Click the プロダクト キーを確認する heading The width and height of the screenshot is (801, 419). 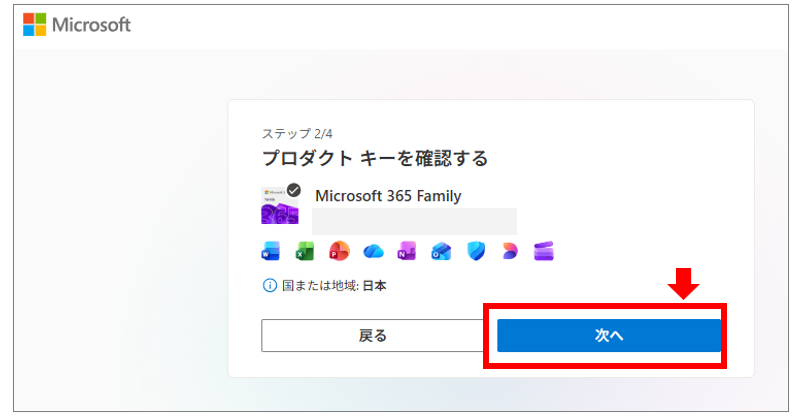375,158
